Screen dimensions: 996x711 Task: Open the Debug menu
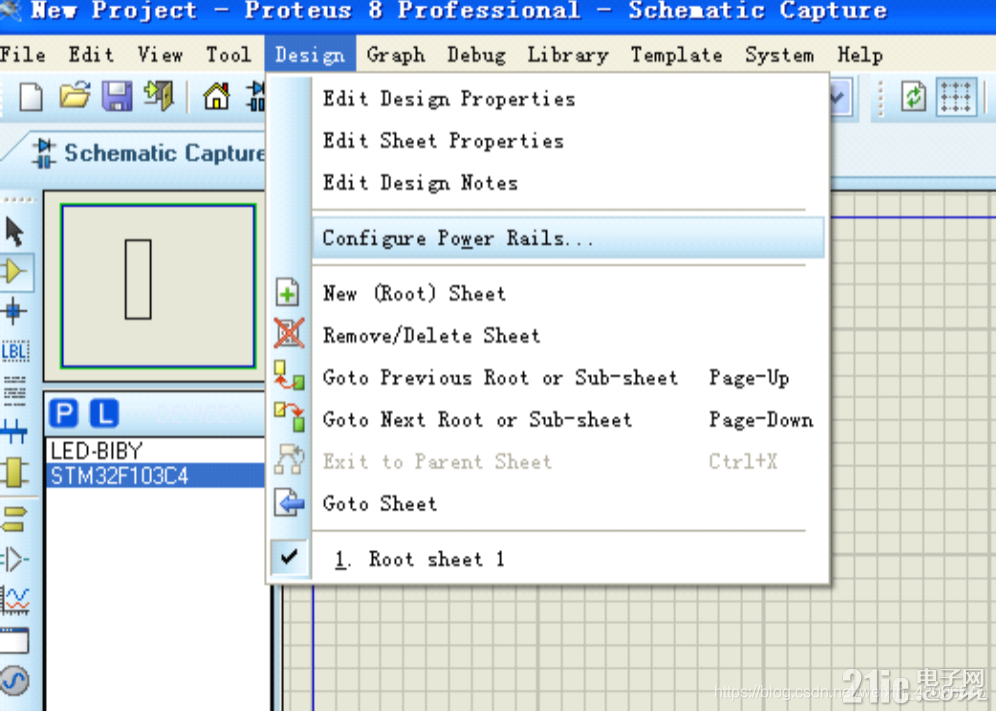476,55
